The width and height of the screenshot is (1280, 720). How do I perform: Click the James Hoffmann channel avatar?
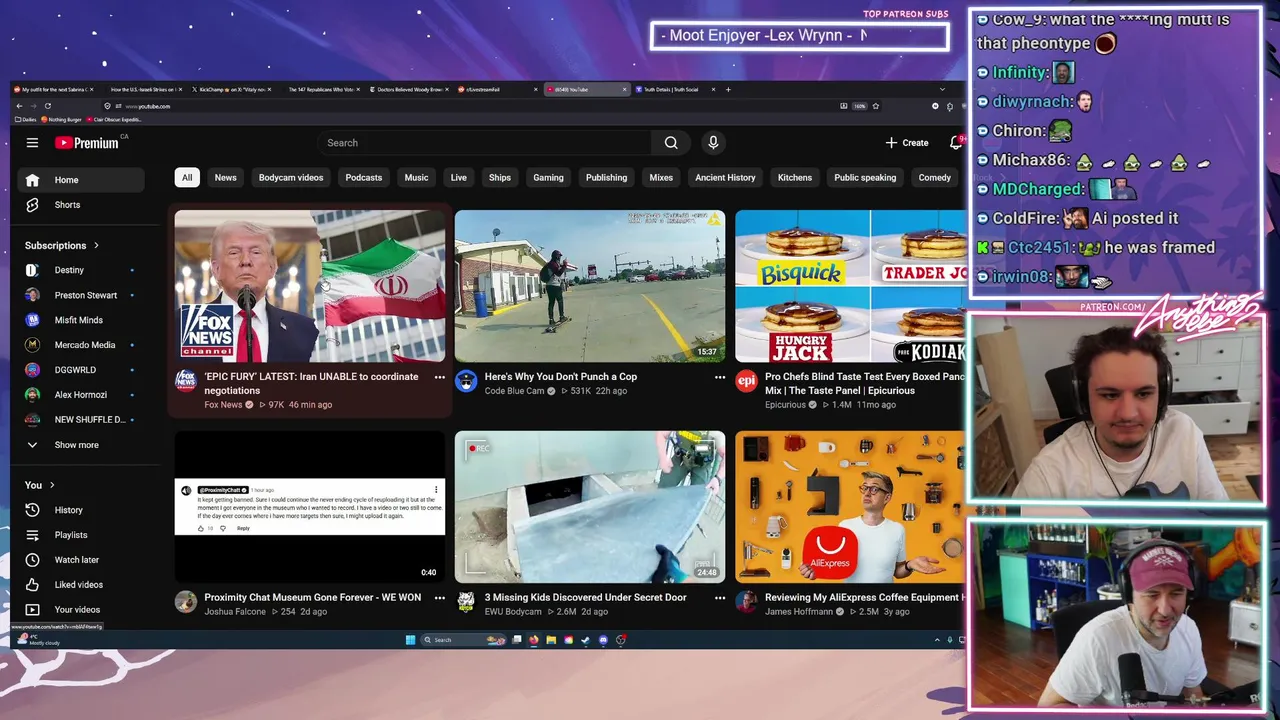click(746, 601)
